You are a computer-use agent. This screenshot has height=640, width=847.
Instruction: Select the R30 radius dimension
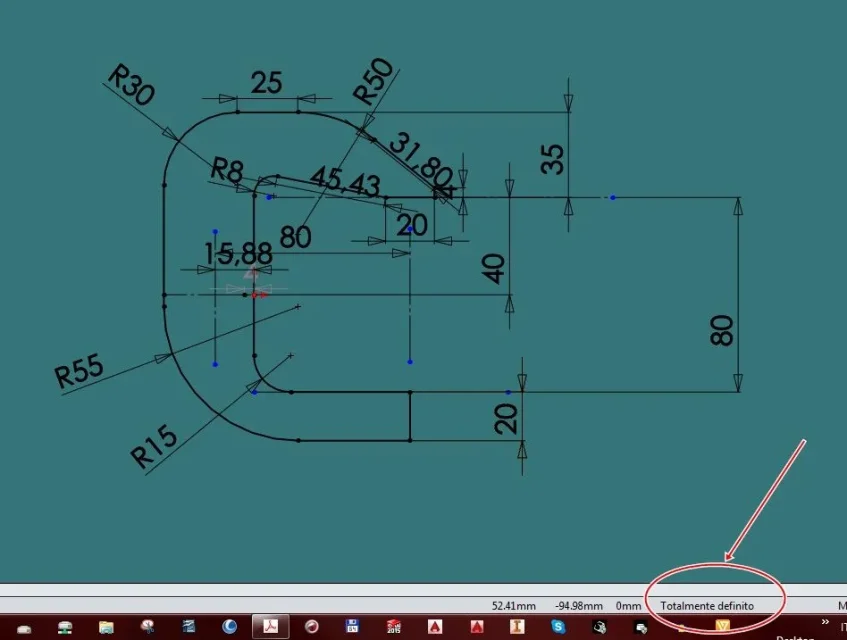(132, 85)
